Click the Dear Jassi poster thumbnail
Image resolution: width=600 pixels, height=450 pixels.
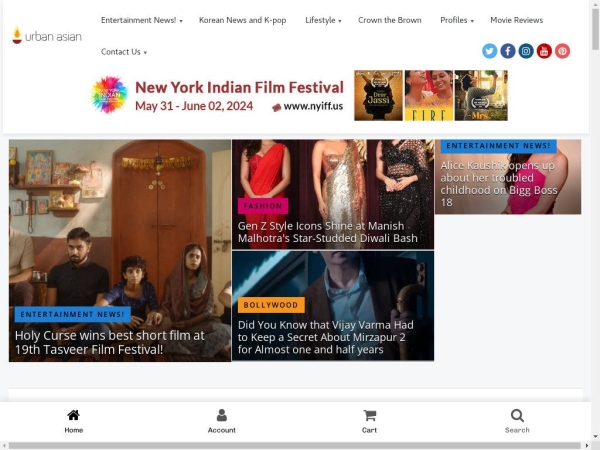click(x=378, y=95)
